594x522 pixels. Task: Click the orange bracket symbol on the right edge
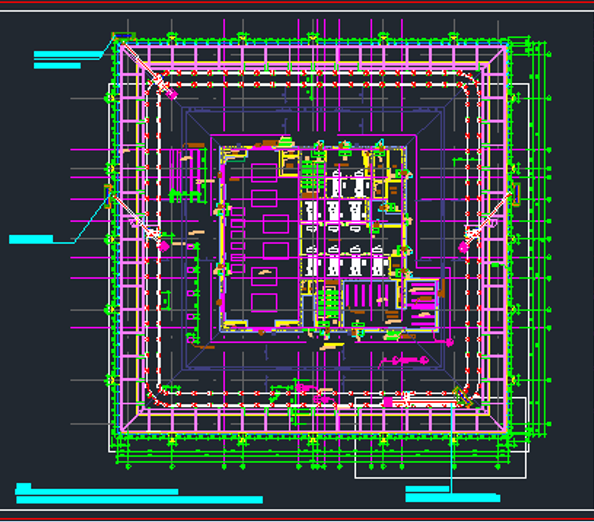(516, 194)
